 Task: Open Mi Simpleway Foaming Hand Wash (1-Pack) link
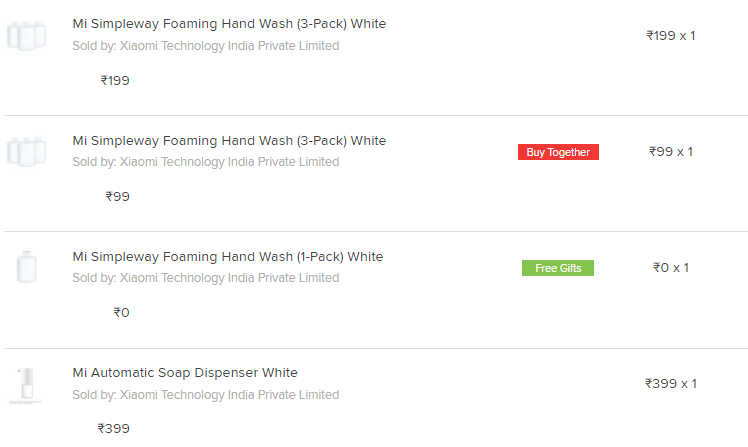[x=228, y=257]
